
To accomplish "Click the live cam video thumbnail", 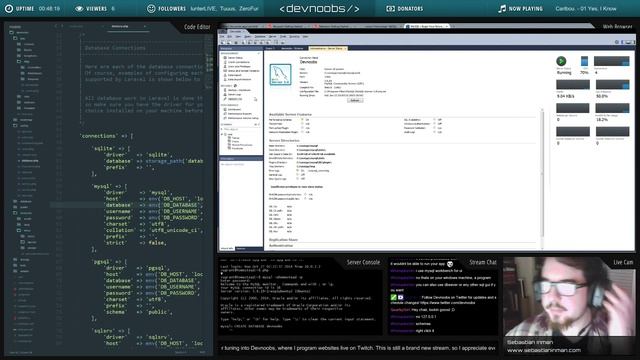I will click(x=569, y=306).
